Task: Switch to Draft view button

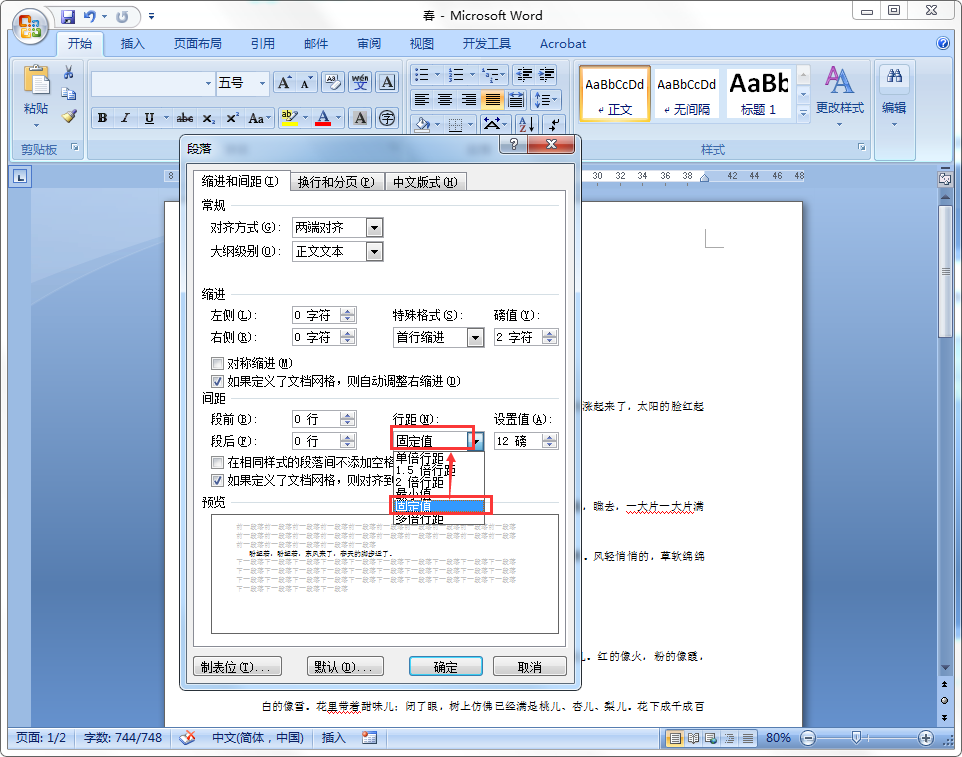Action: (748, 738)
